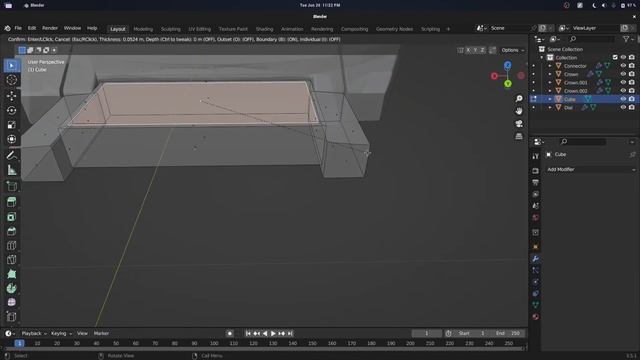Hide the Crown object with eye icon

tap(623, 74)
